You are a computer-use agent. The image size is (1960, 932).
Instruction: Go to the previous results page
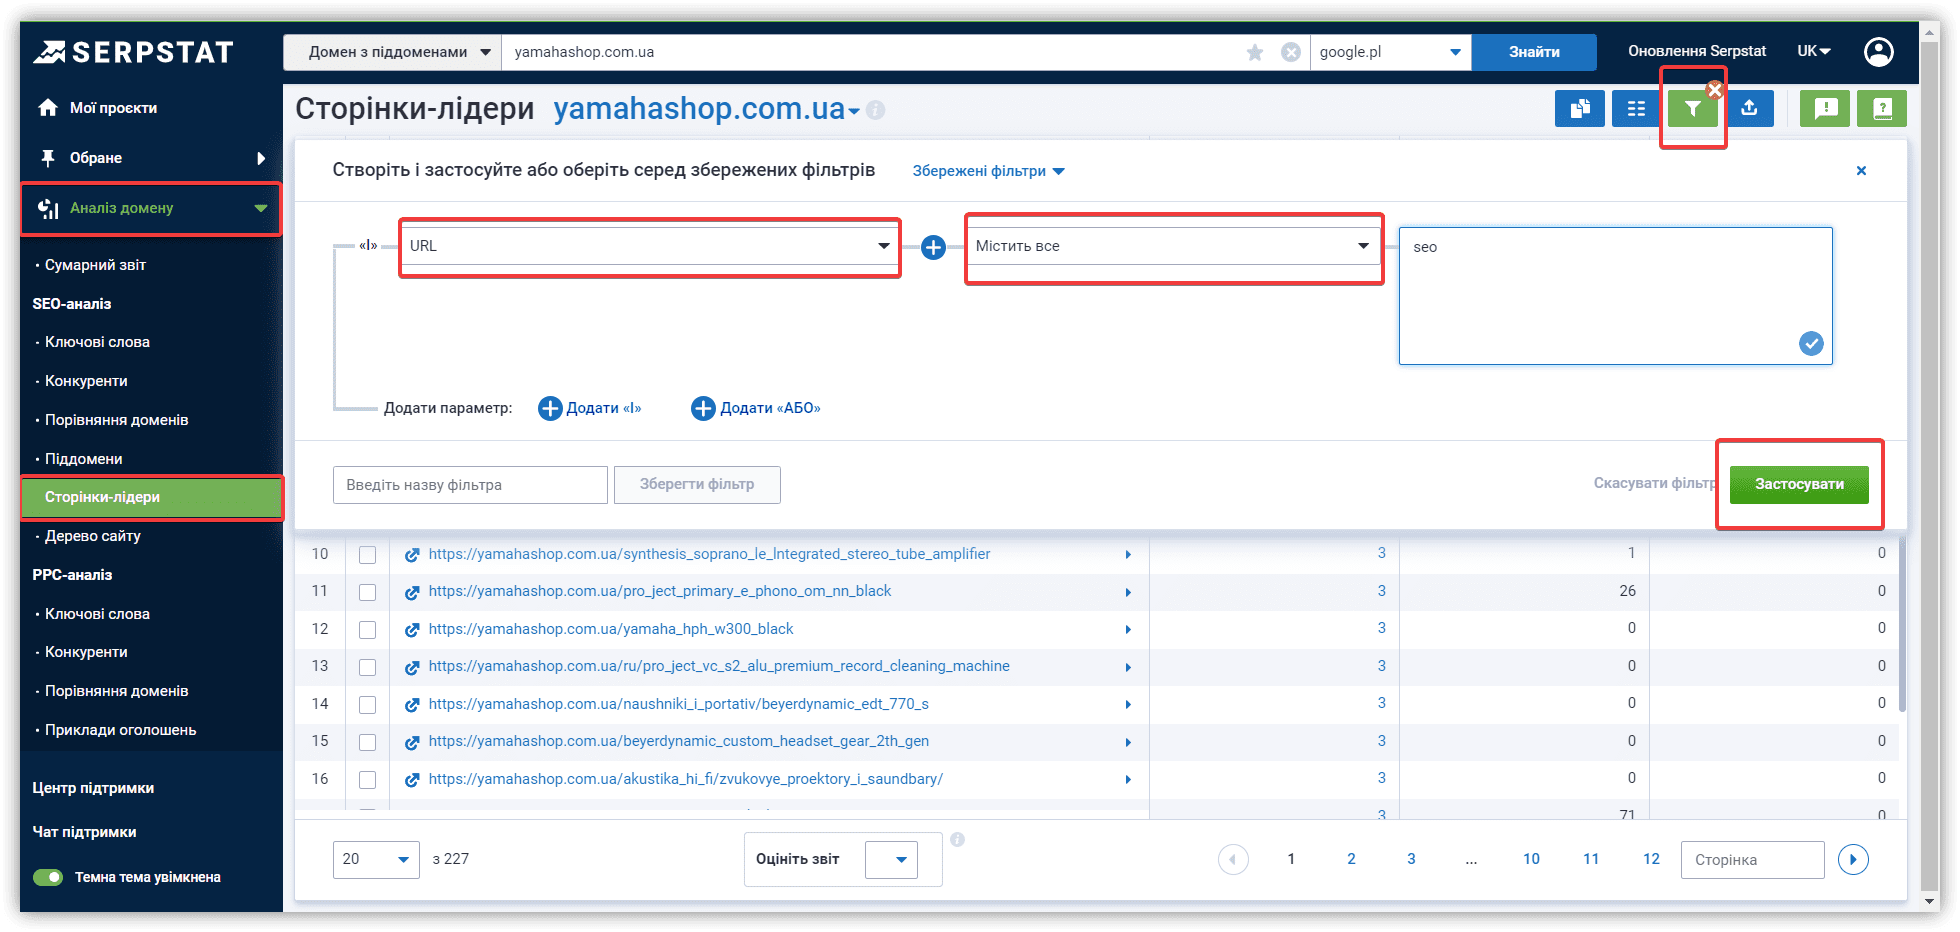point(1233,859)
